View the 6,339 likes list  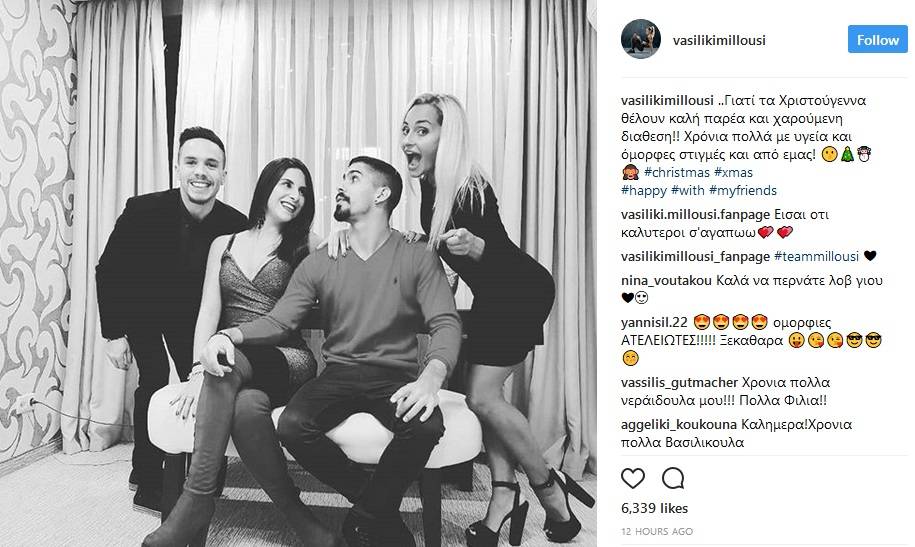(654, 508)
